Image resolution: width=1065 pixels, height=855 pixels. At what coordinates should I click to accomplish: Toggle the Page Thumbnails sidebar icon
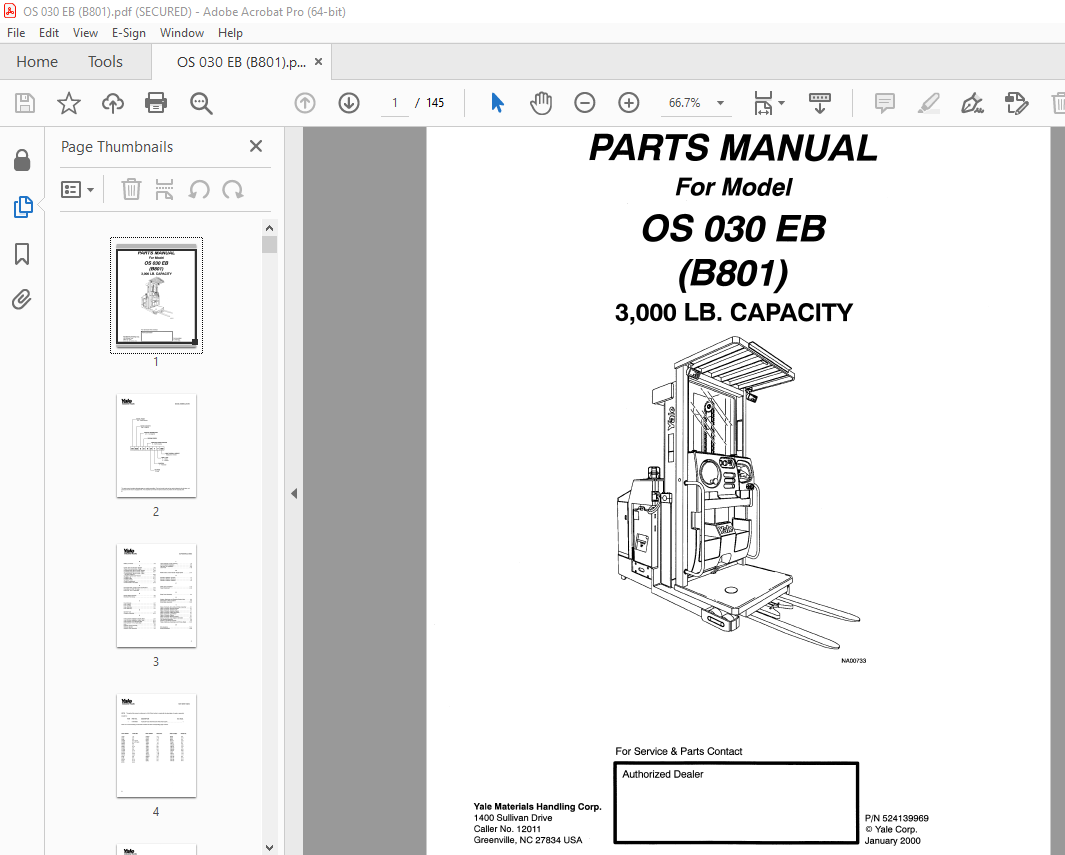[22, 207]
